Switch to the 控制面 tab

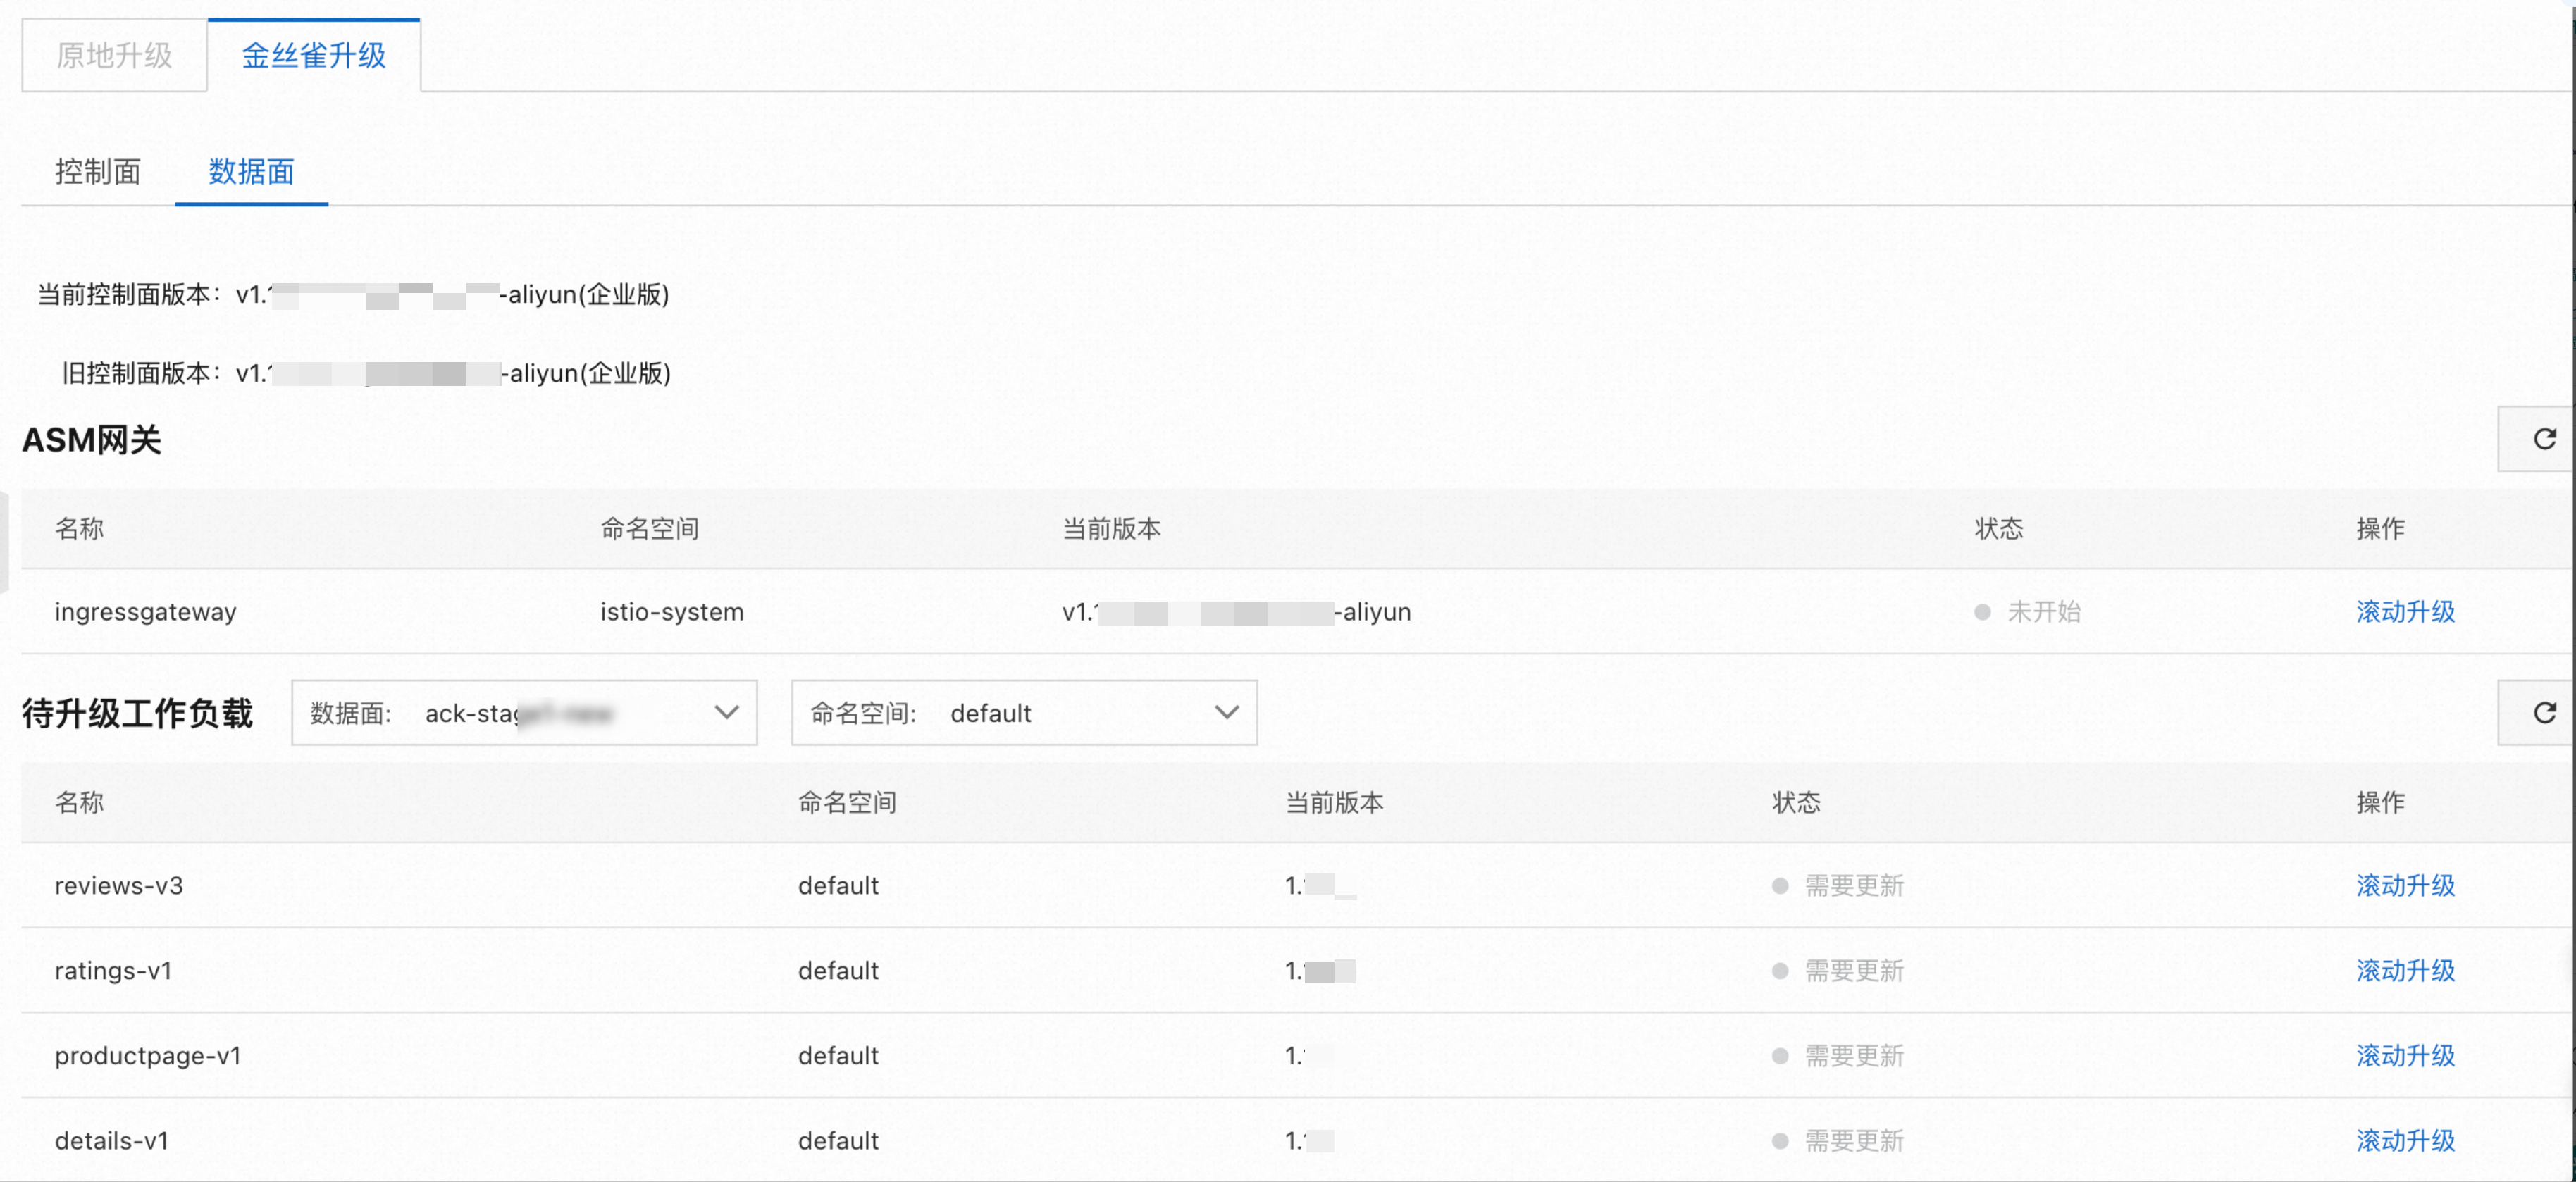tap(98, 172)
